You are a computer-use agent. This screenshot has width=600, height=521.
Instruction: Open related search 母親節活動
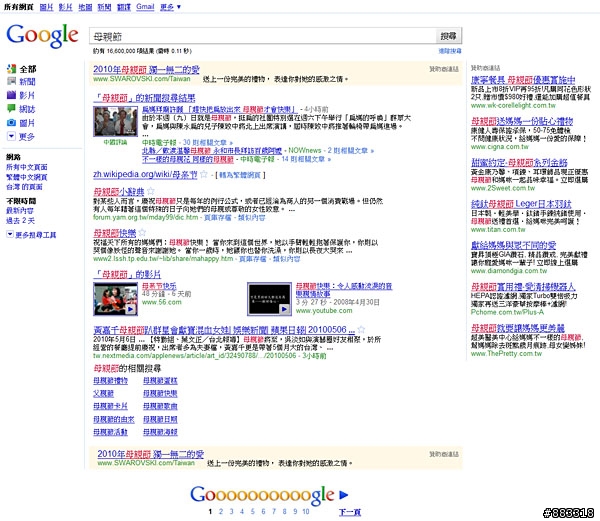(110, 432)
